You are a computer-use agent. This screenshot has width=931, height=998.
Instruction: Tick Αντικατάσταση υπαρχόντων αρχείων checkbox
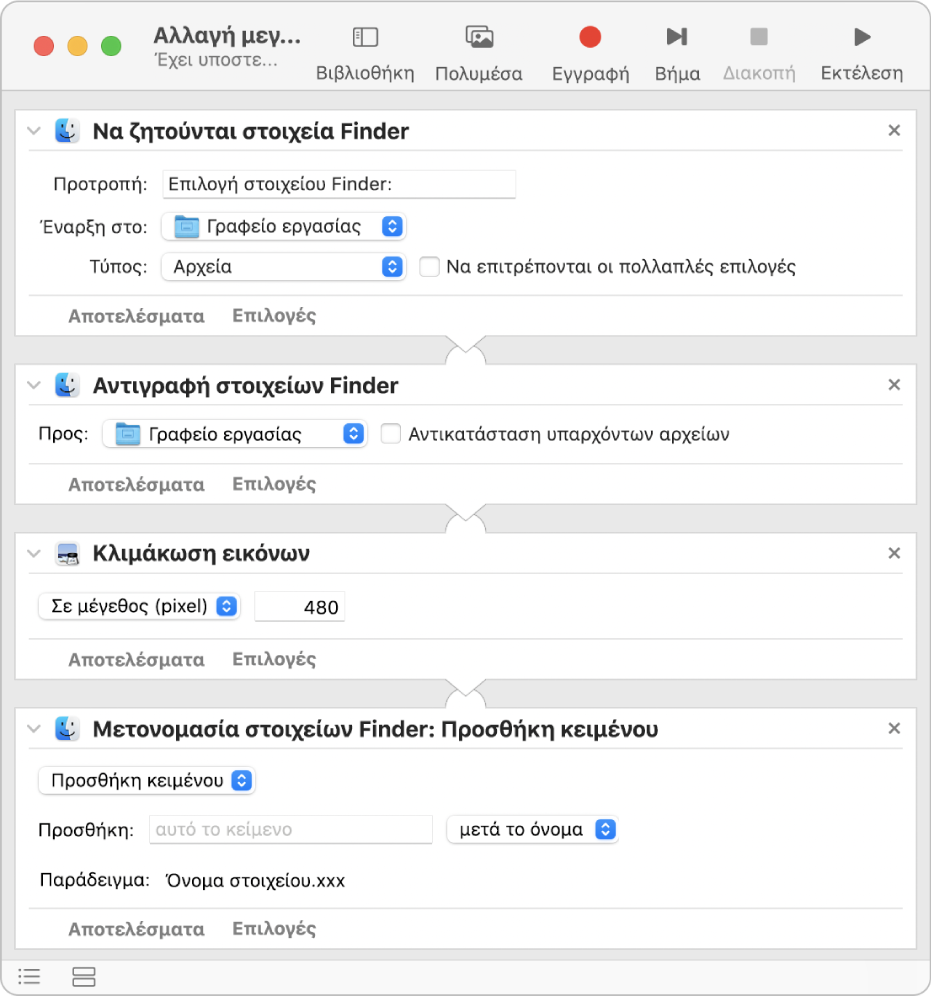point(391,434)
